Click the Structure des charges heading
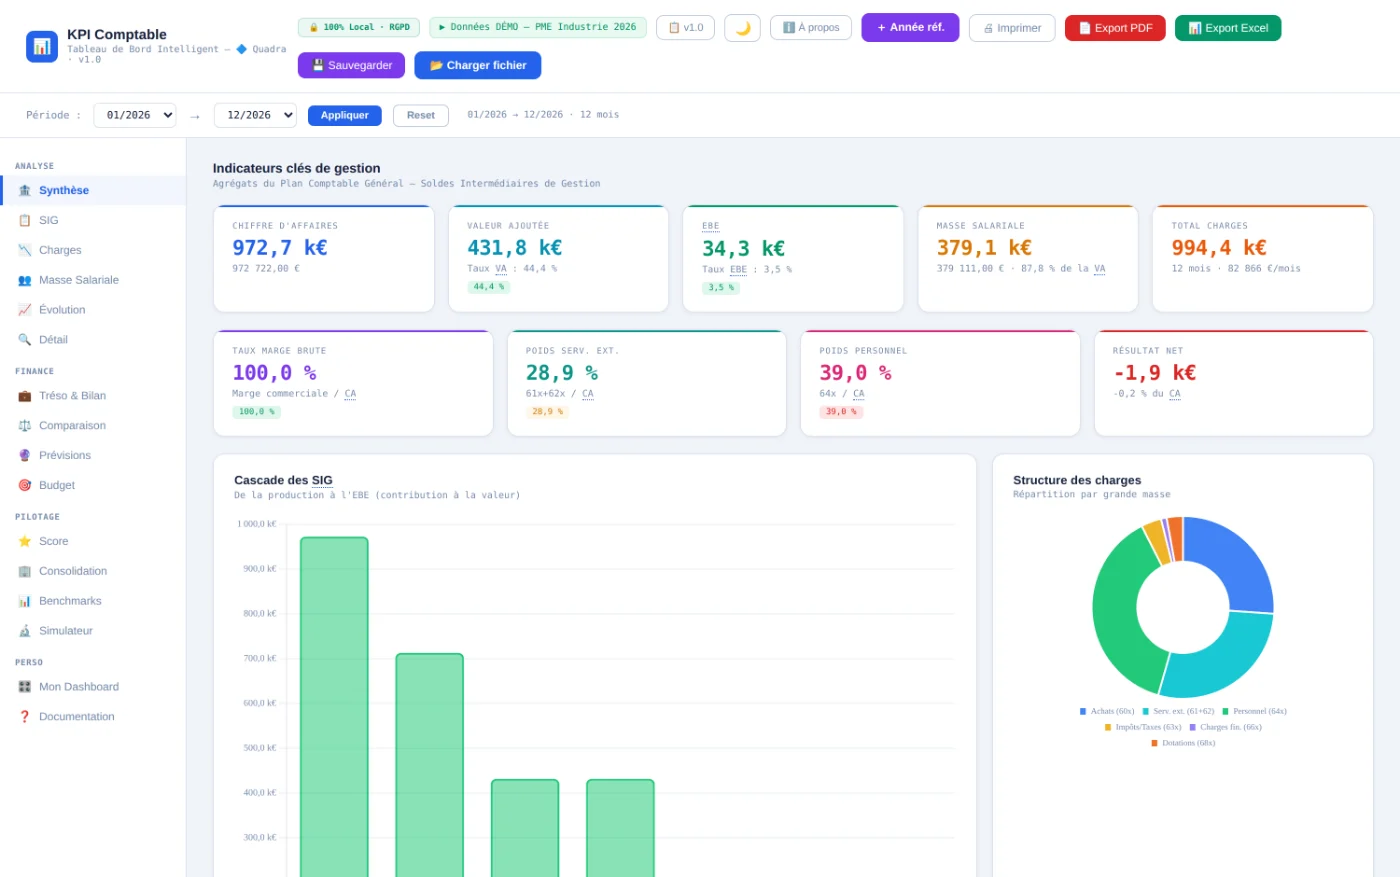This screenshot has height=877, width=1400. [1077, 480]
